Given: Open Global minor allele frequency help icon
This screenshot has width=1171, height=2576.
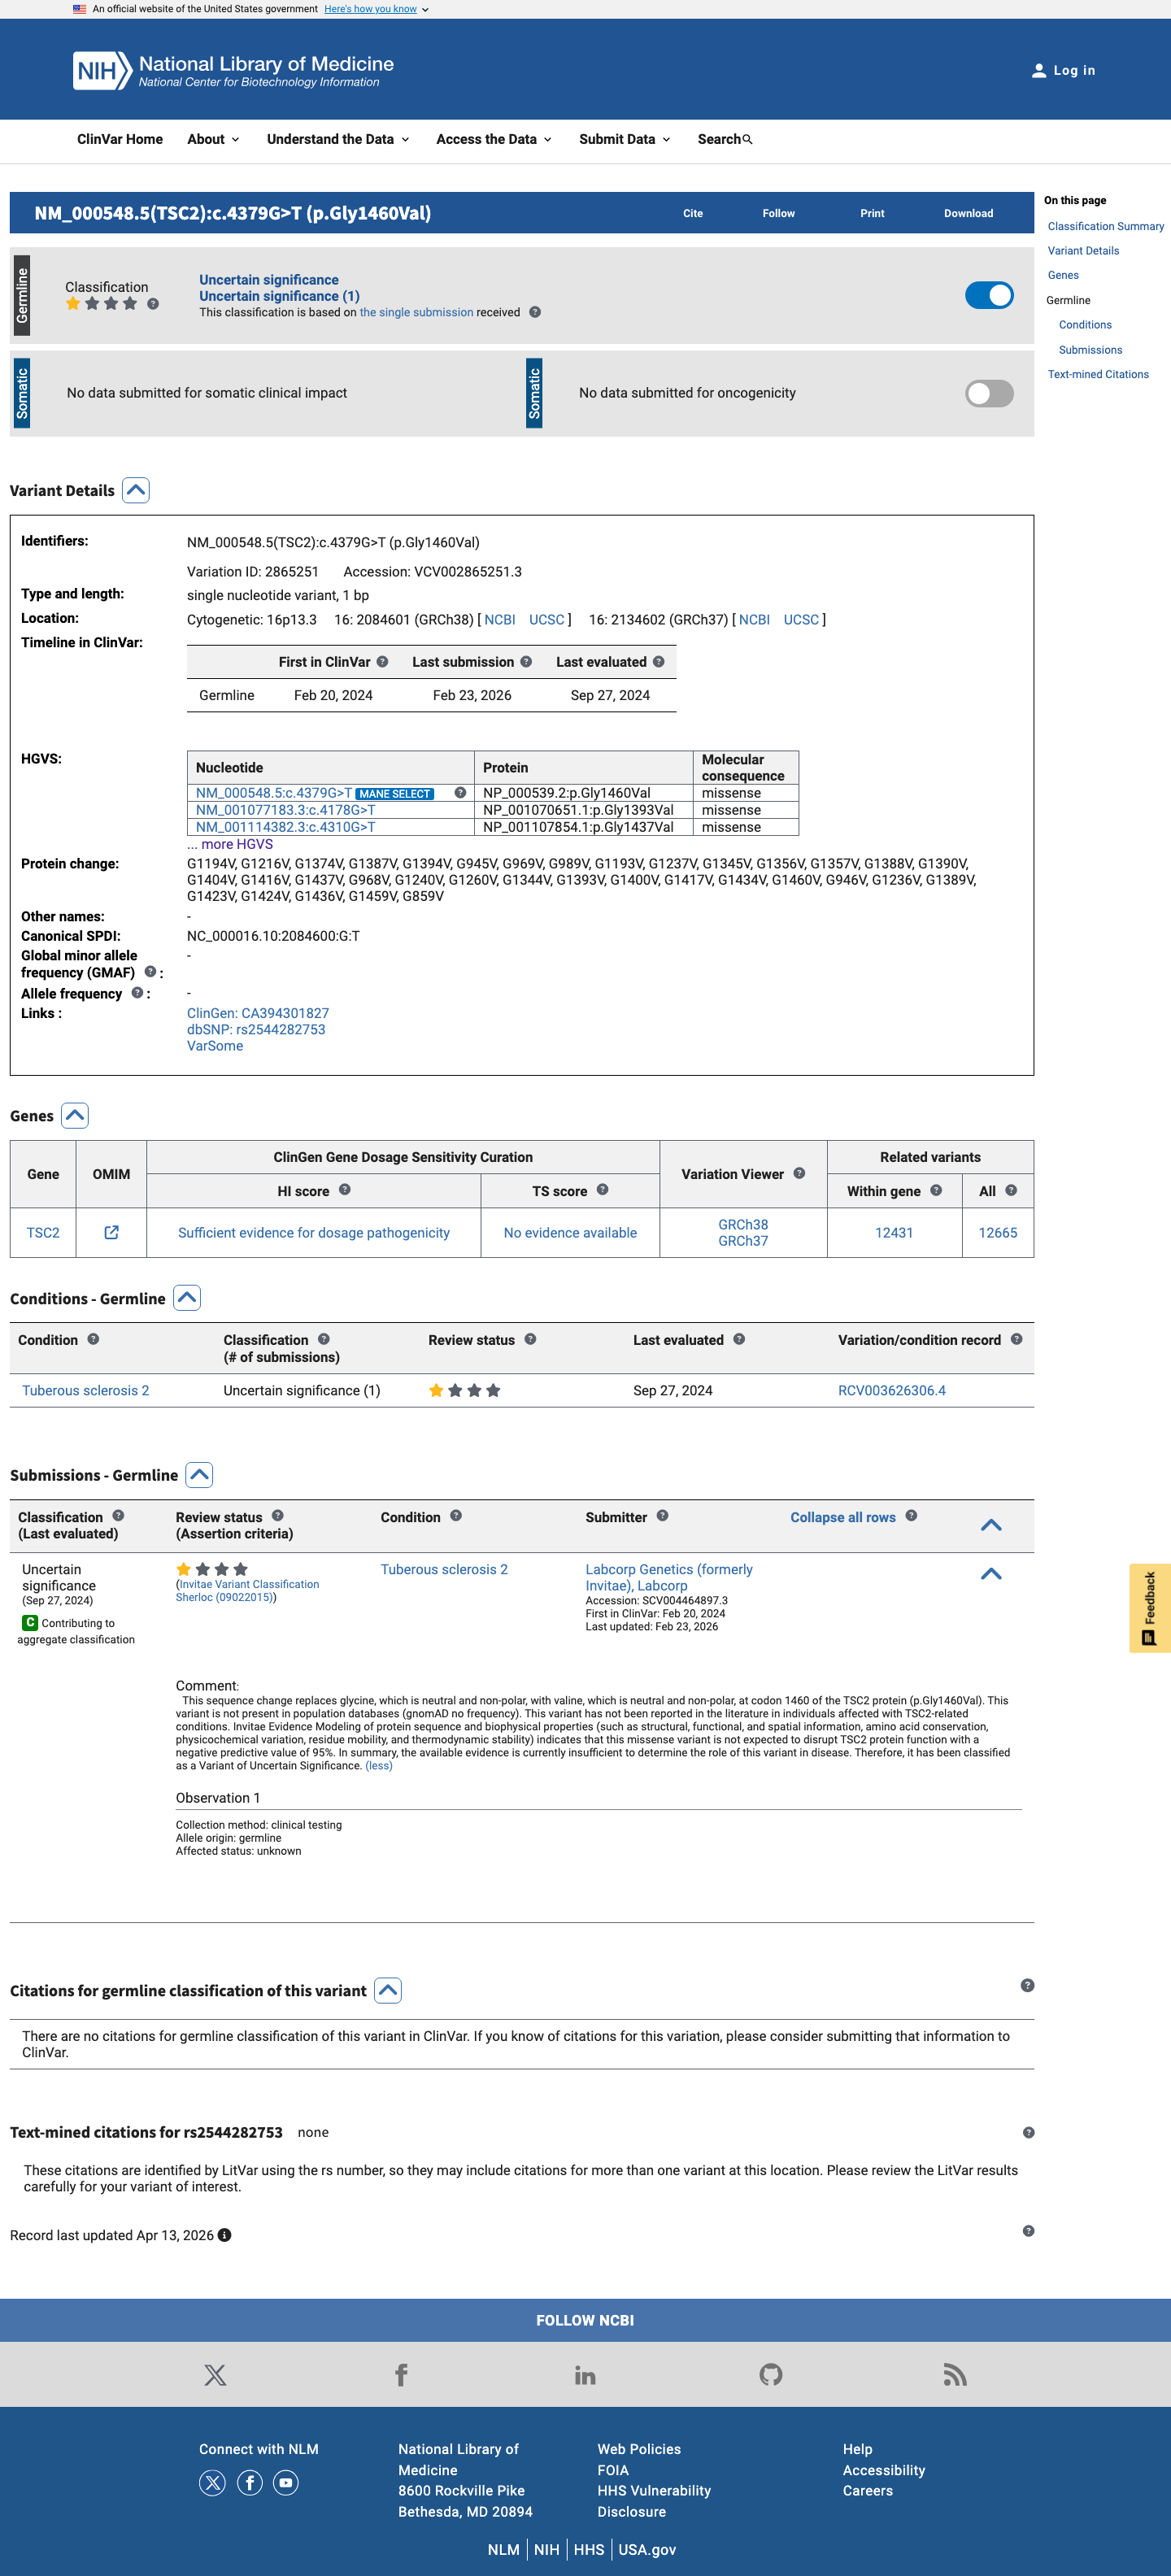Looking at the screenshot, I should (150, 972).
